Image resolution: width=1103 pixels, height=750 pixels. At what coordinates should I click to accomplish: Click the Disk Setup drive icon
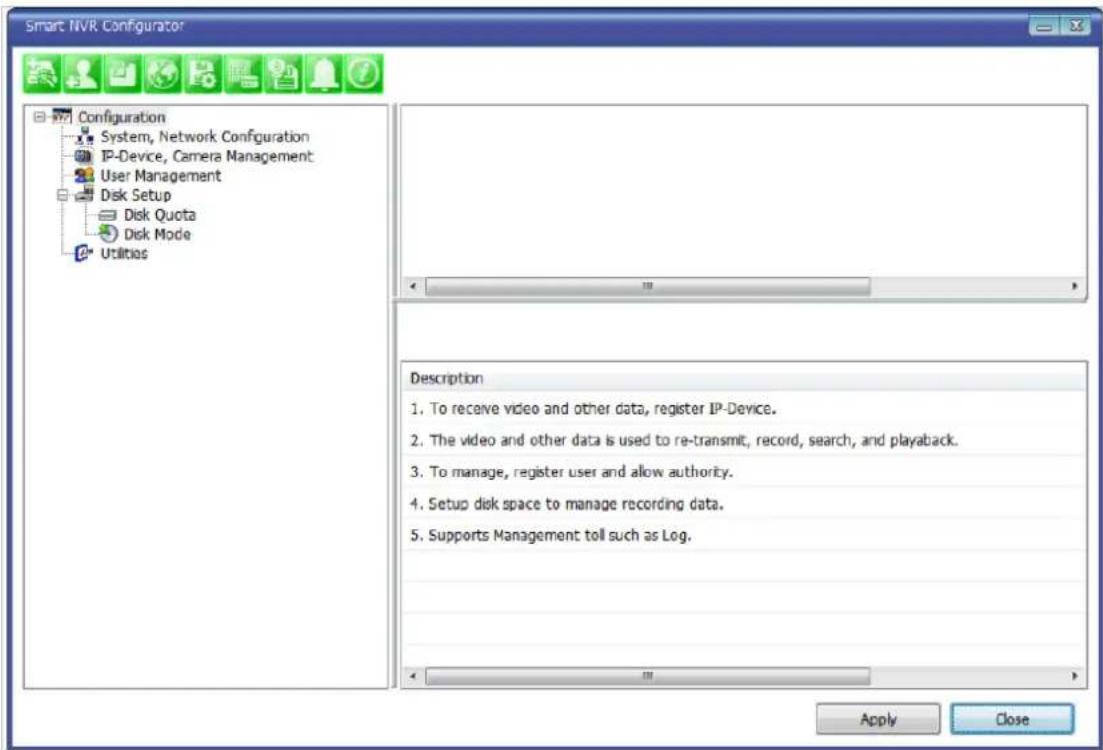[84, 194]
